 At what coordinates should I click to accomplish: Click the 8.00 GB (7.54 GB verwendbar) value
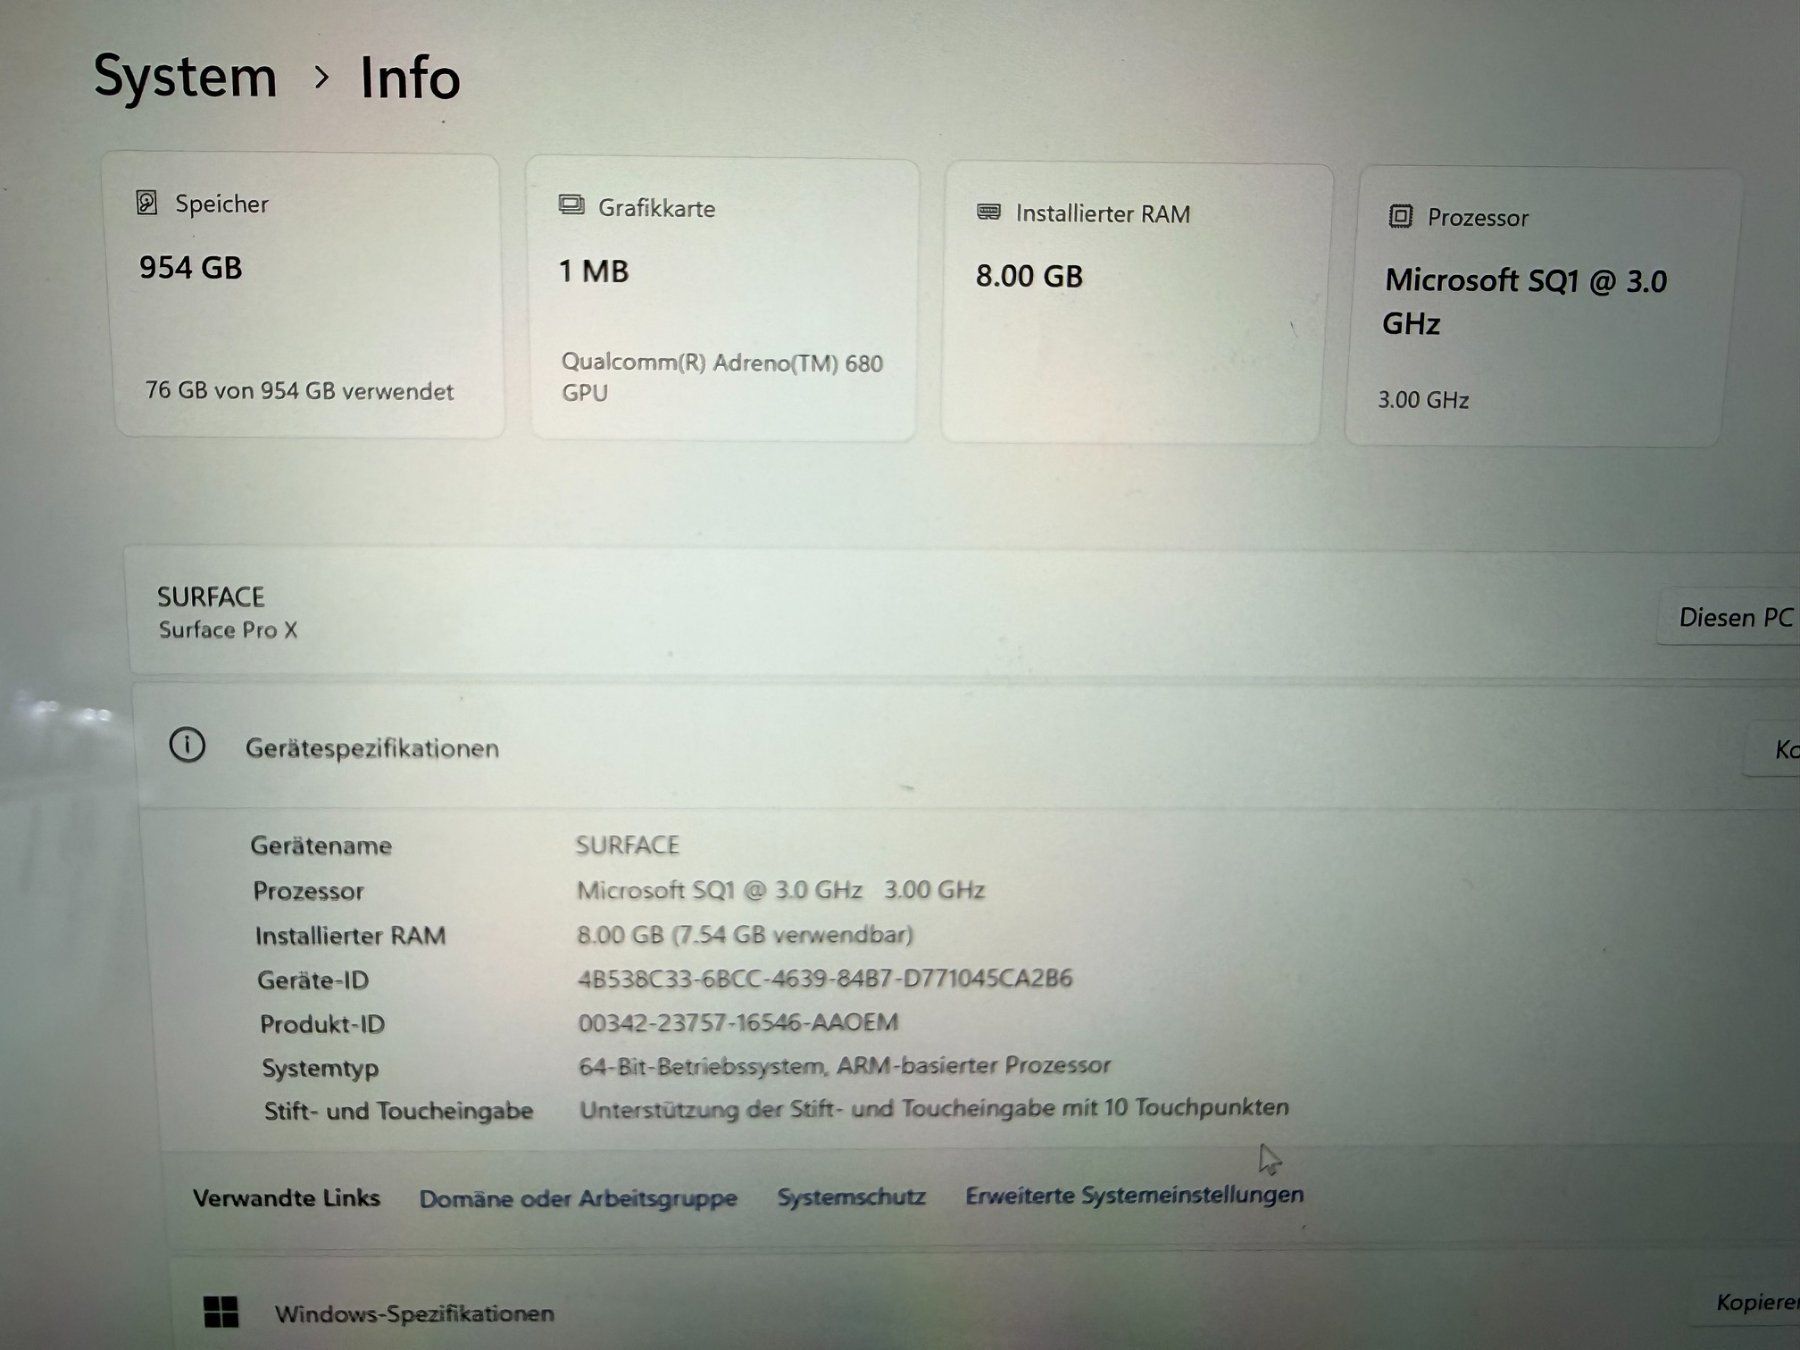pyautogui.click(x=745, y=934)
